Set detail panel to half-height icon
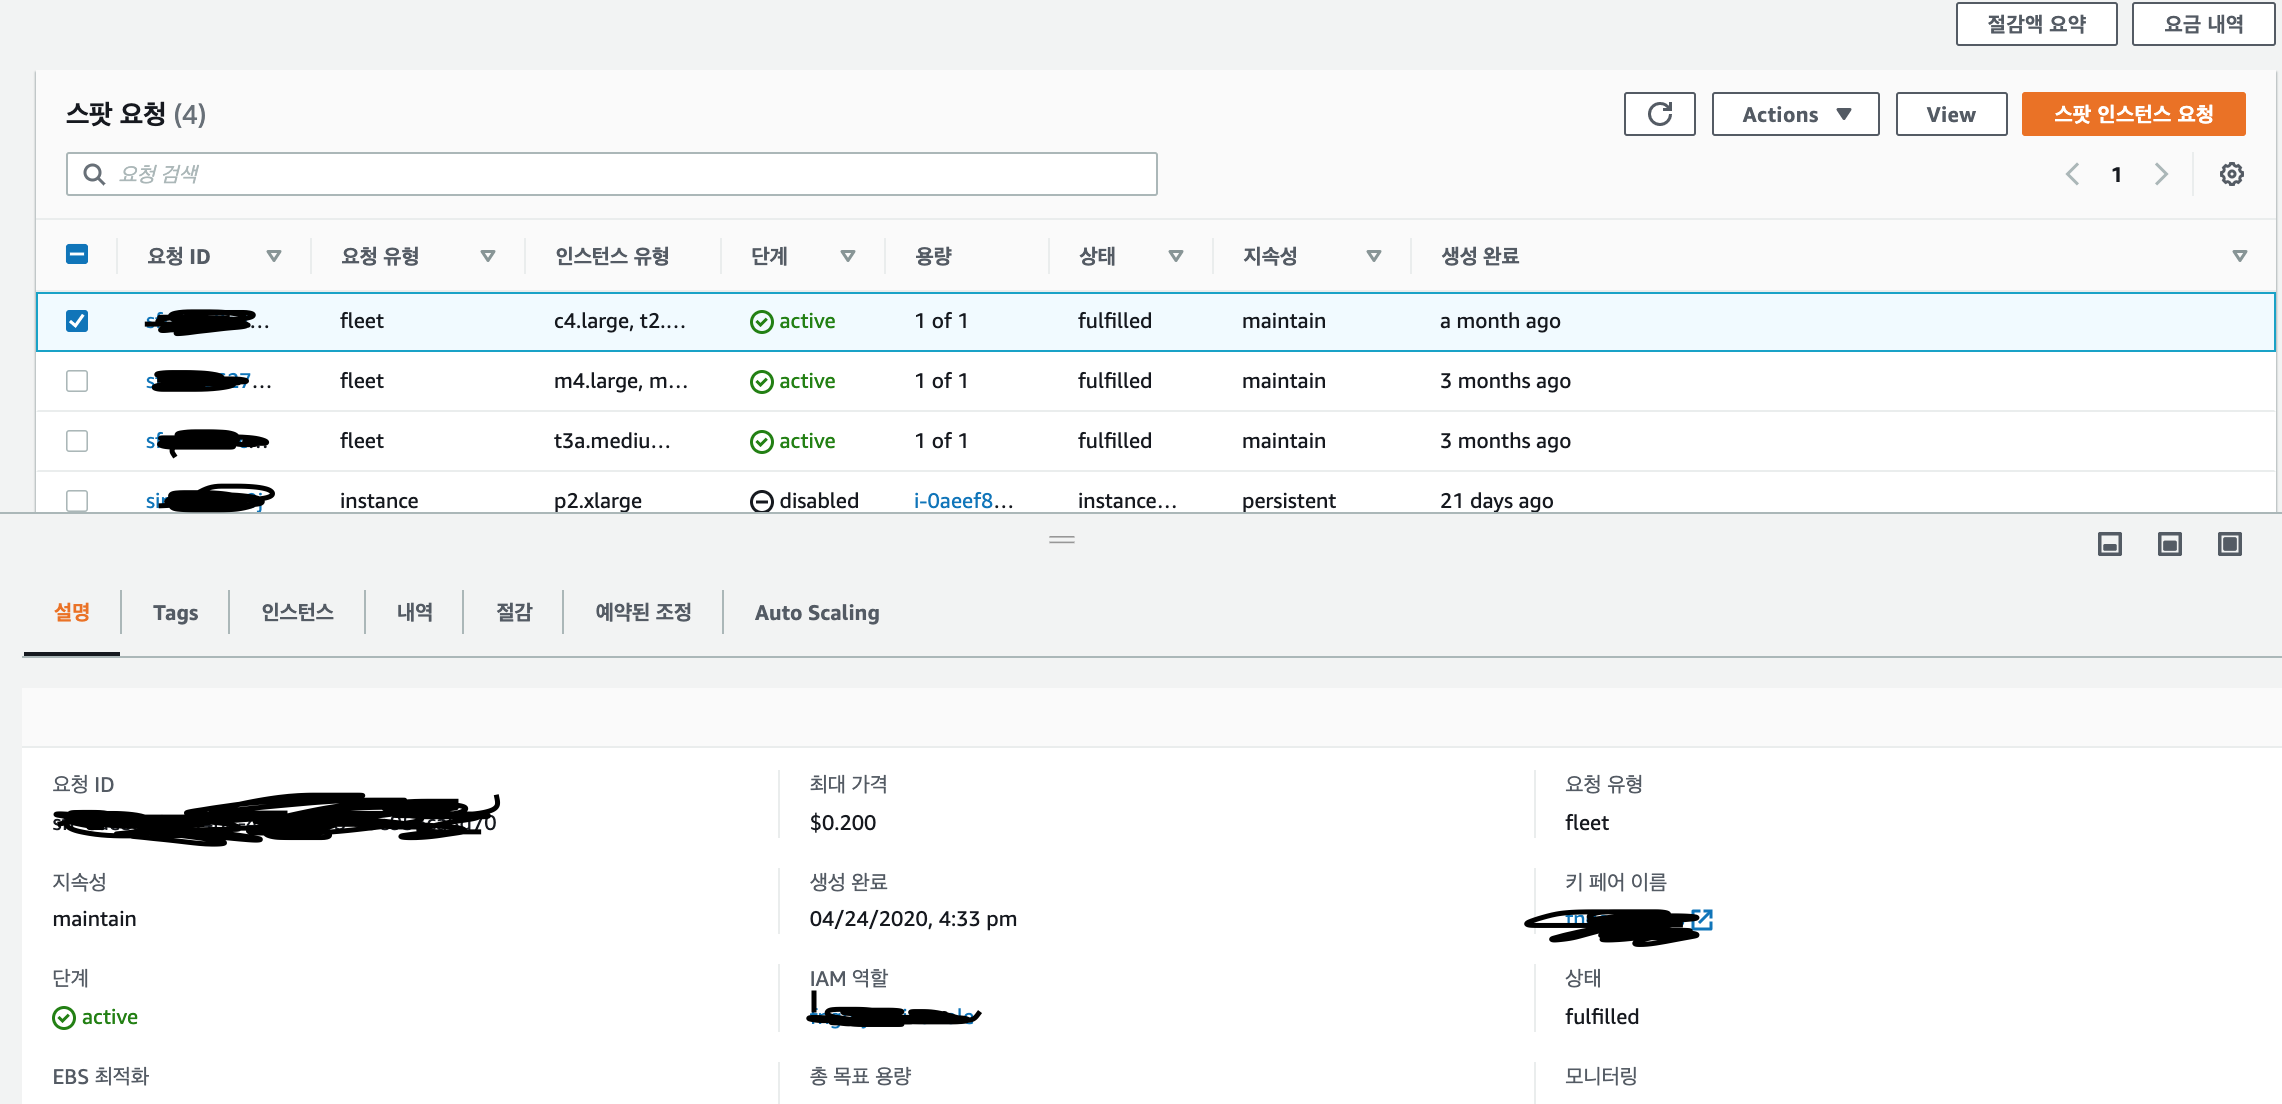Screen dimensions: 2282x1104 pyautogui.click(x=2169, y=544)
